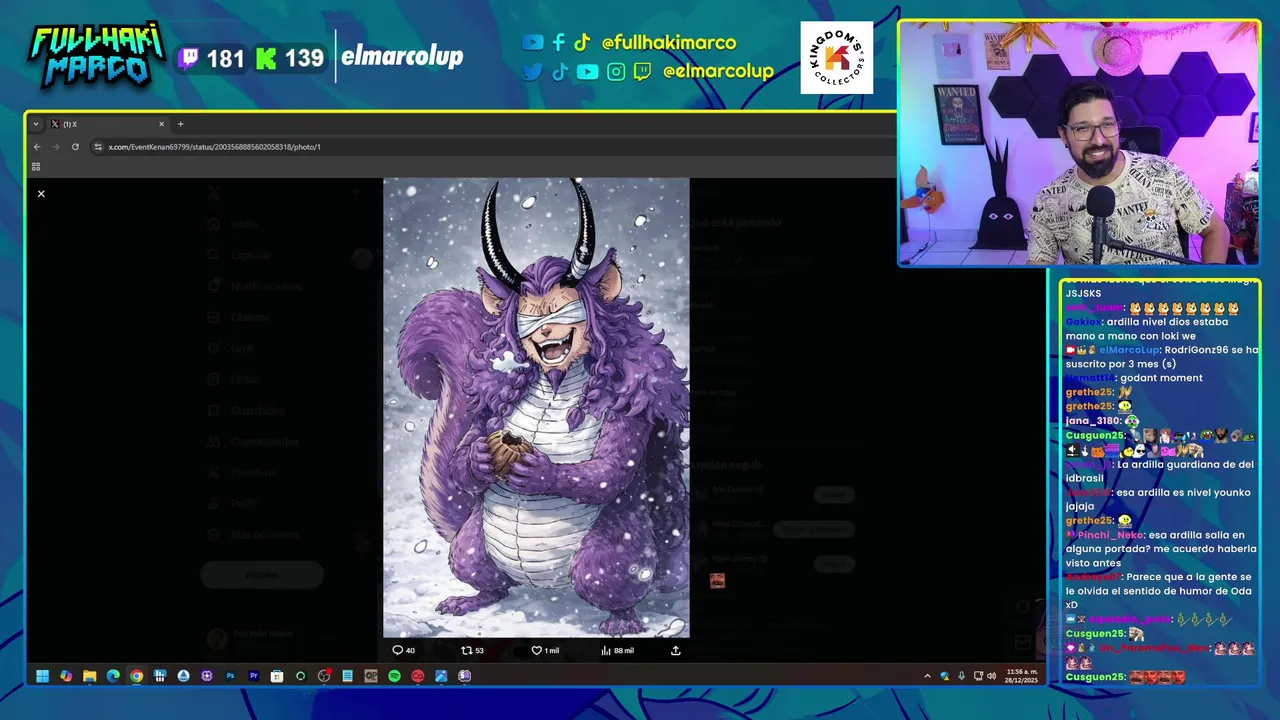Repost the tweet showing 53 reposts
This screenshot has width=1280, height=720.
pos(472,650)
